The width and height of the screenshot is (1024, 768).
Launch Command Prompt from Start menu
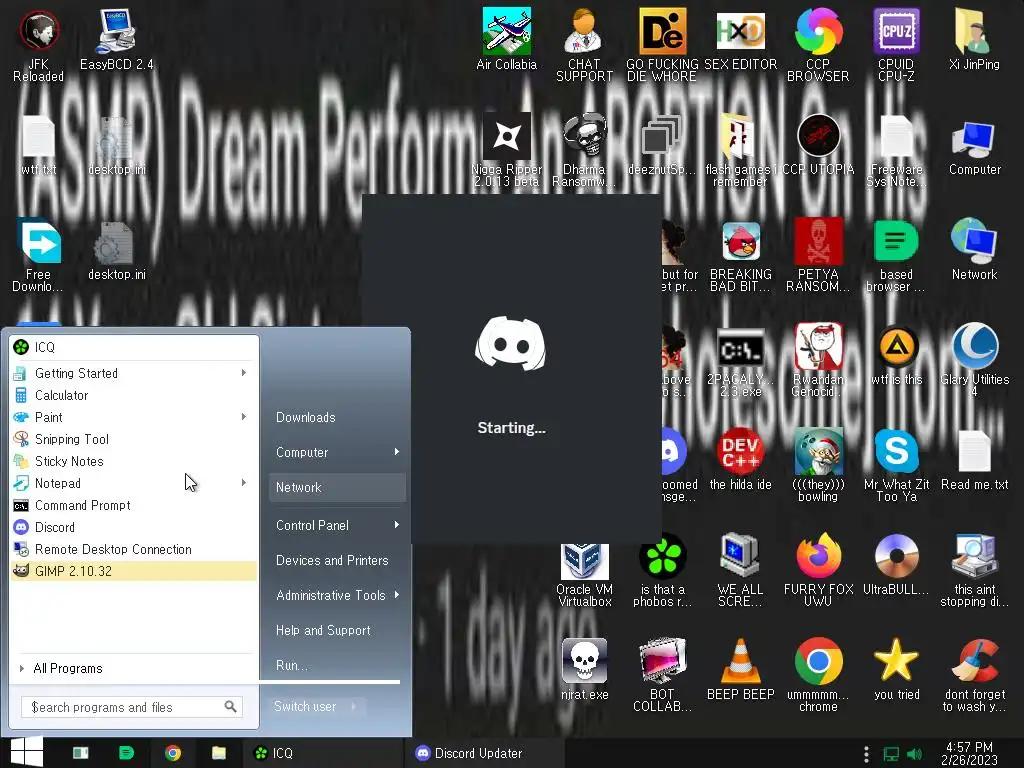click(x=134, y=505)
